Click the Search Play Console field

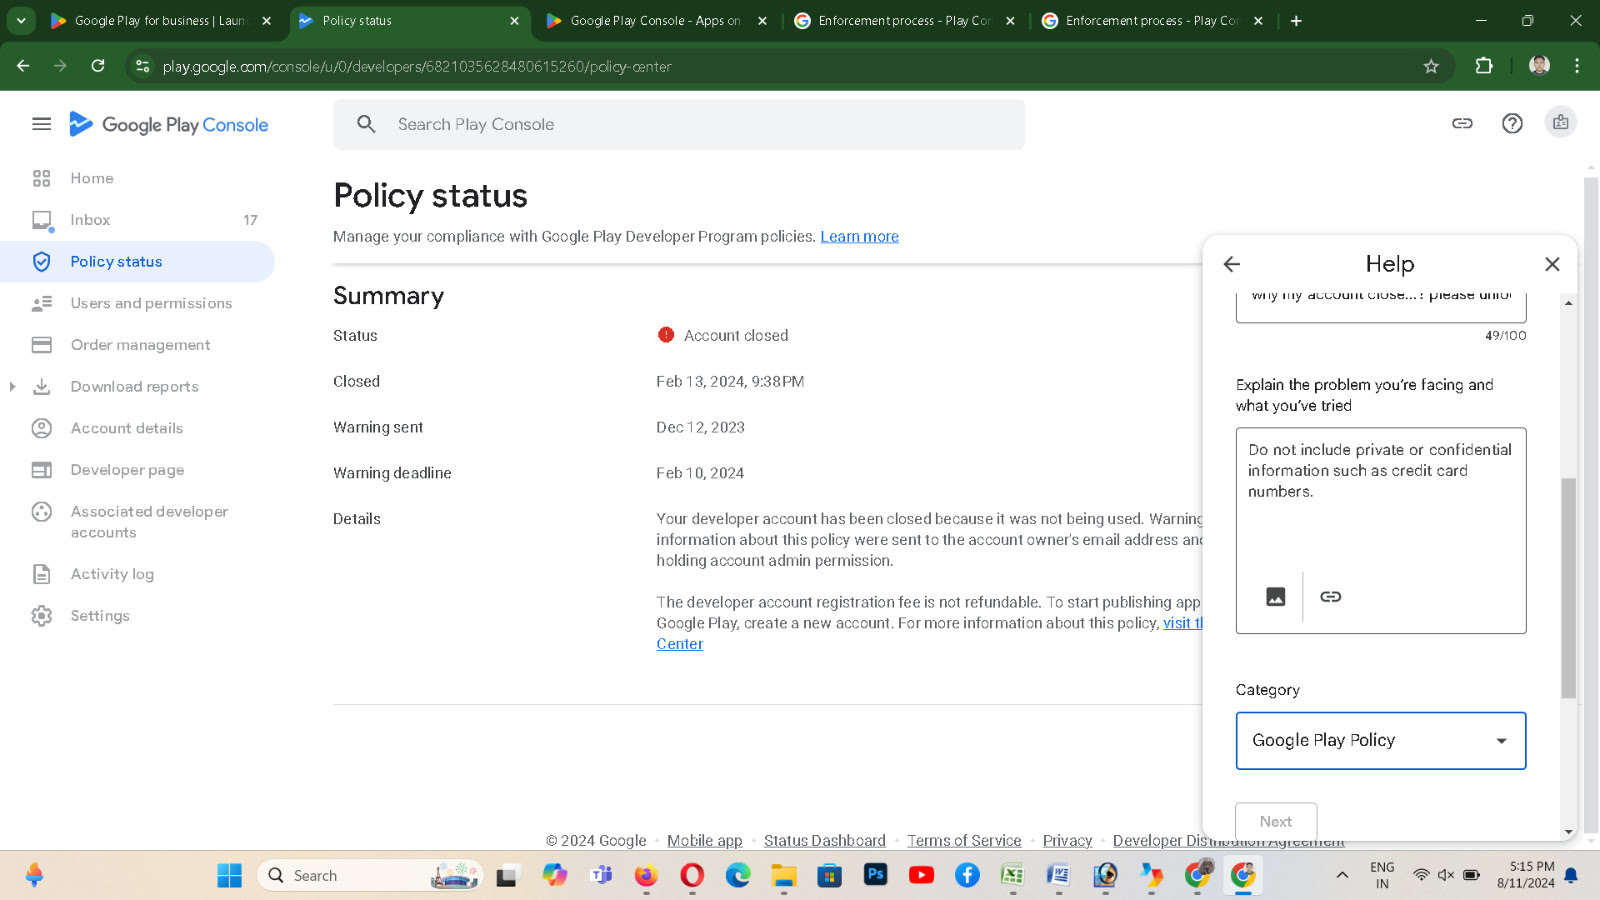tap(679, 124)
